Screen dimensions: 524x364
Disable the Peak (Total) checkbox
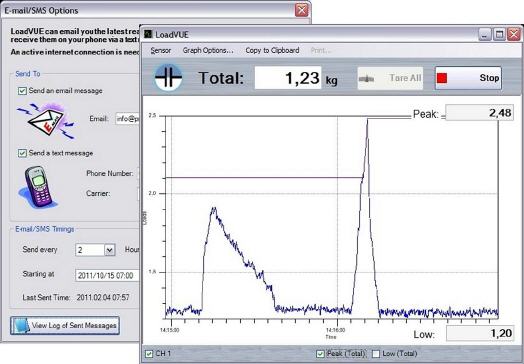pyautogui.click(x=320, y=353)
